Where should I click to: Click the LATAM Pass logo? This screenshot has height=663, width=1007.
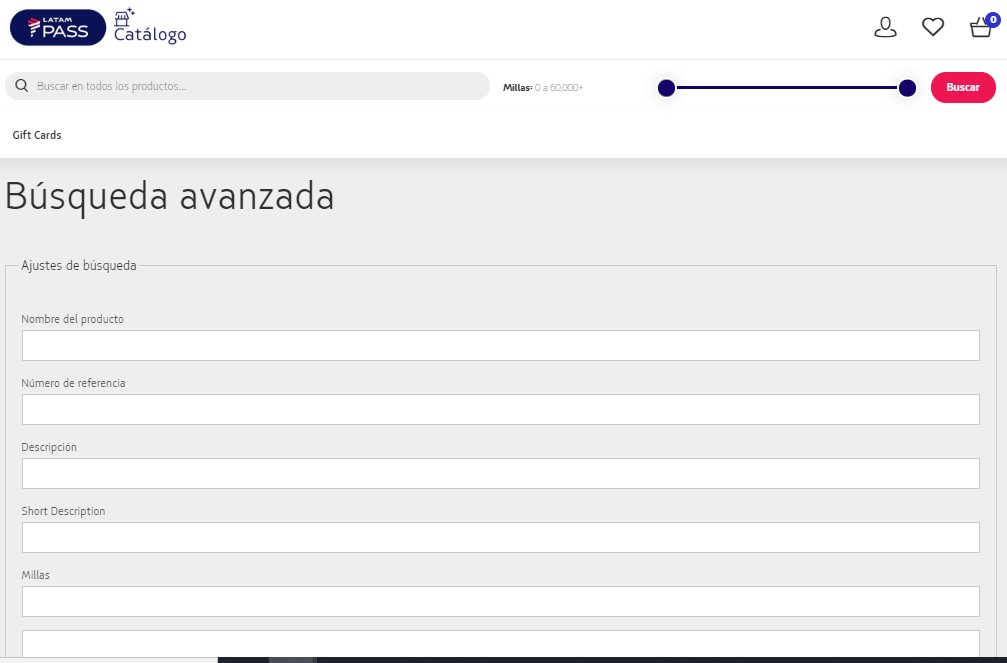(57, 27)
